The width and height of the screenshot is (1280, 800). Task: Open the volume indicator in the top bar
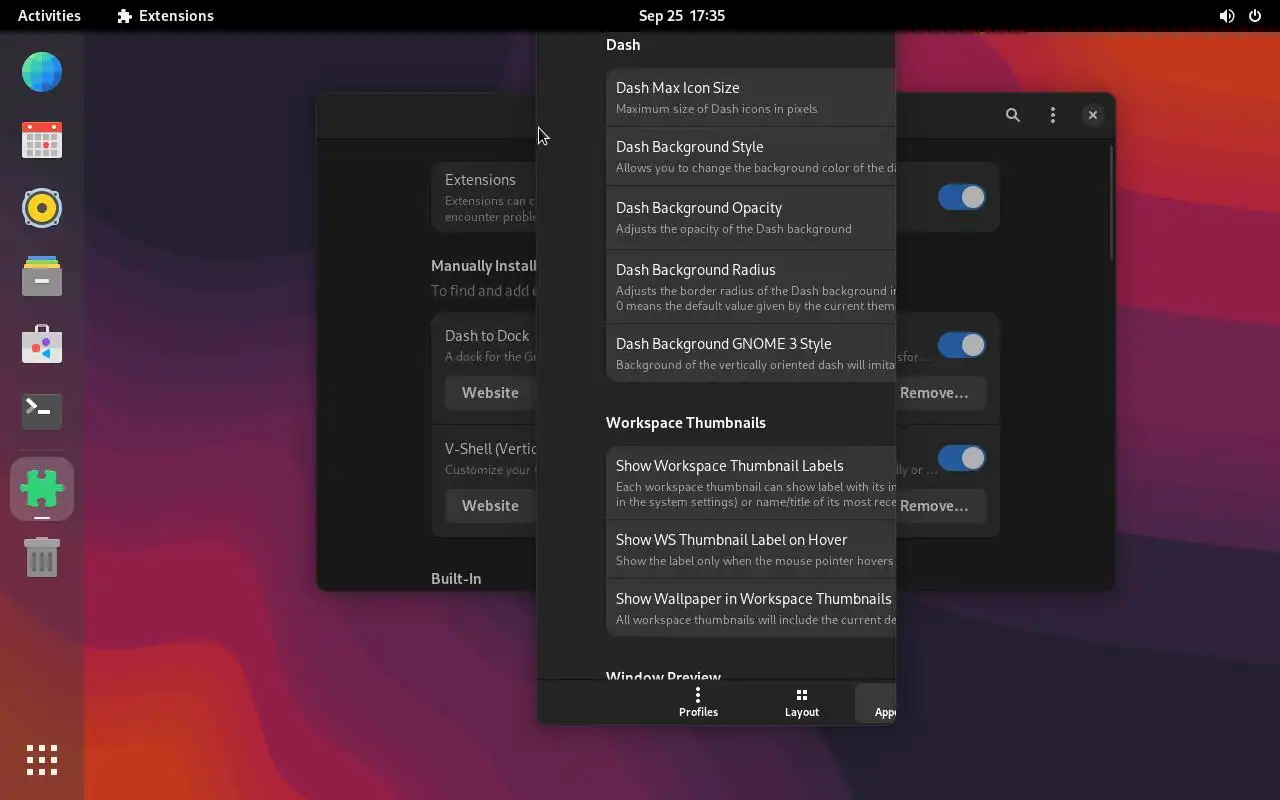click(1227, 16)
